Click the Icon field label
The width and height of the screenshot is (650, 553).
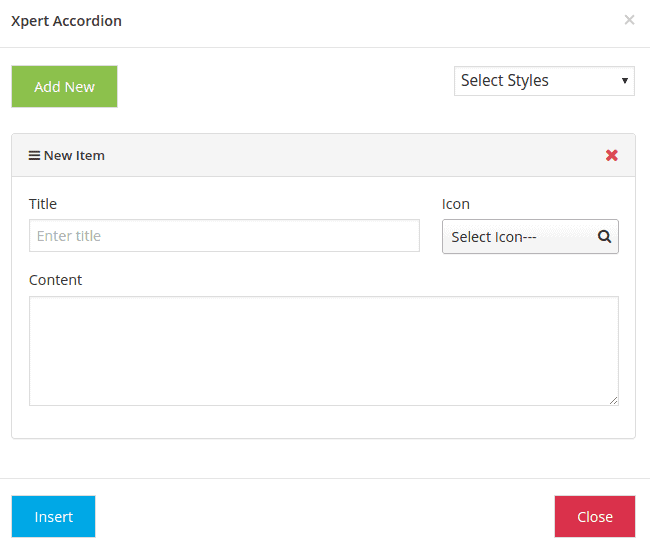coord(455,204)
